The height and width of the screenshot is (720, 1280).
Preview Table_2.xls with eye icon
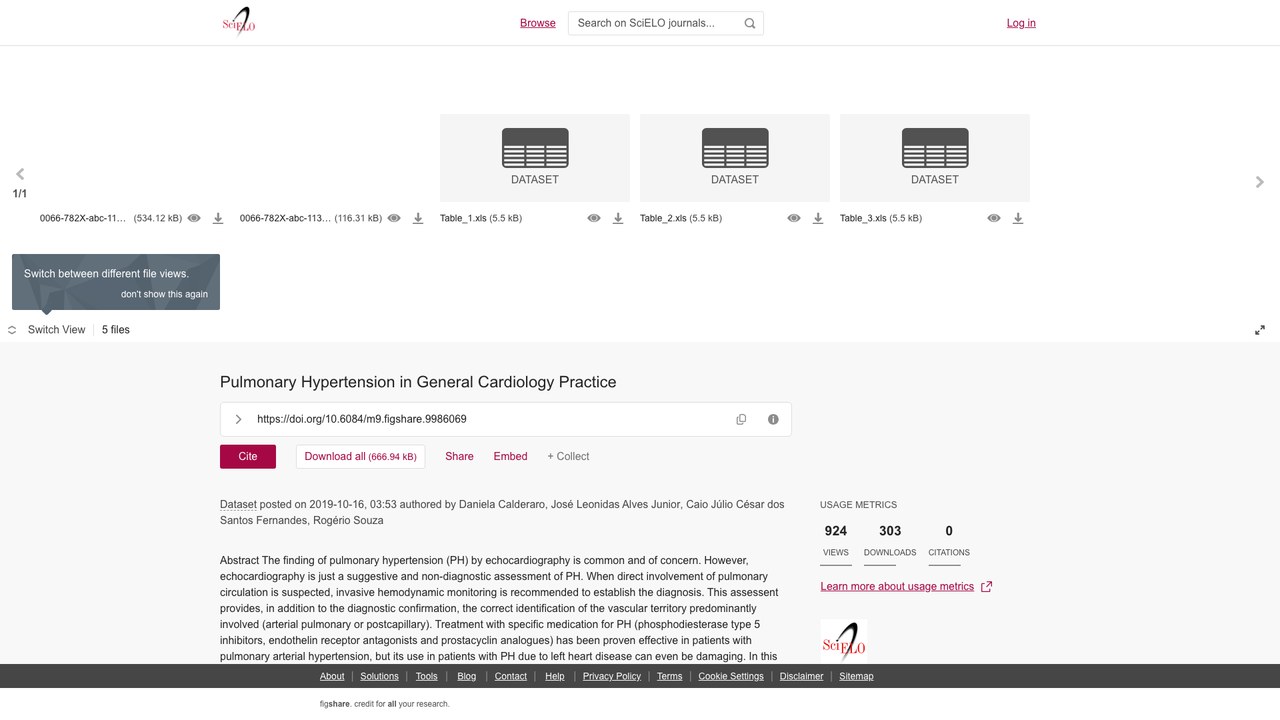[x=794, y=218]
